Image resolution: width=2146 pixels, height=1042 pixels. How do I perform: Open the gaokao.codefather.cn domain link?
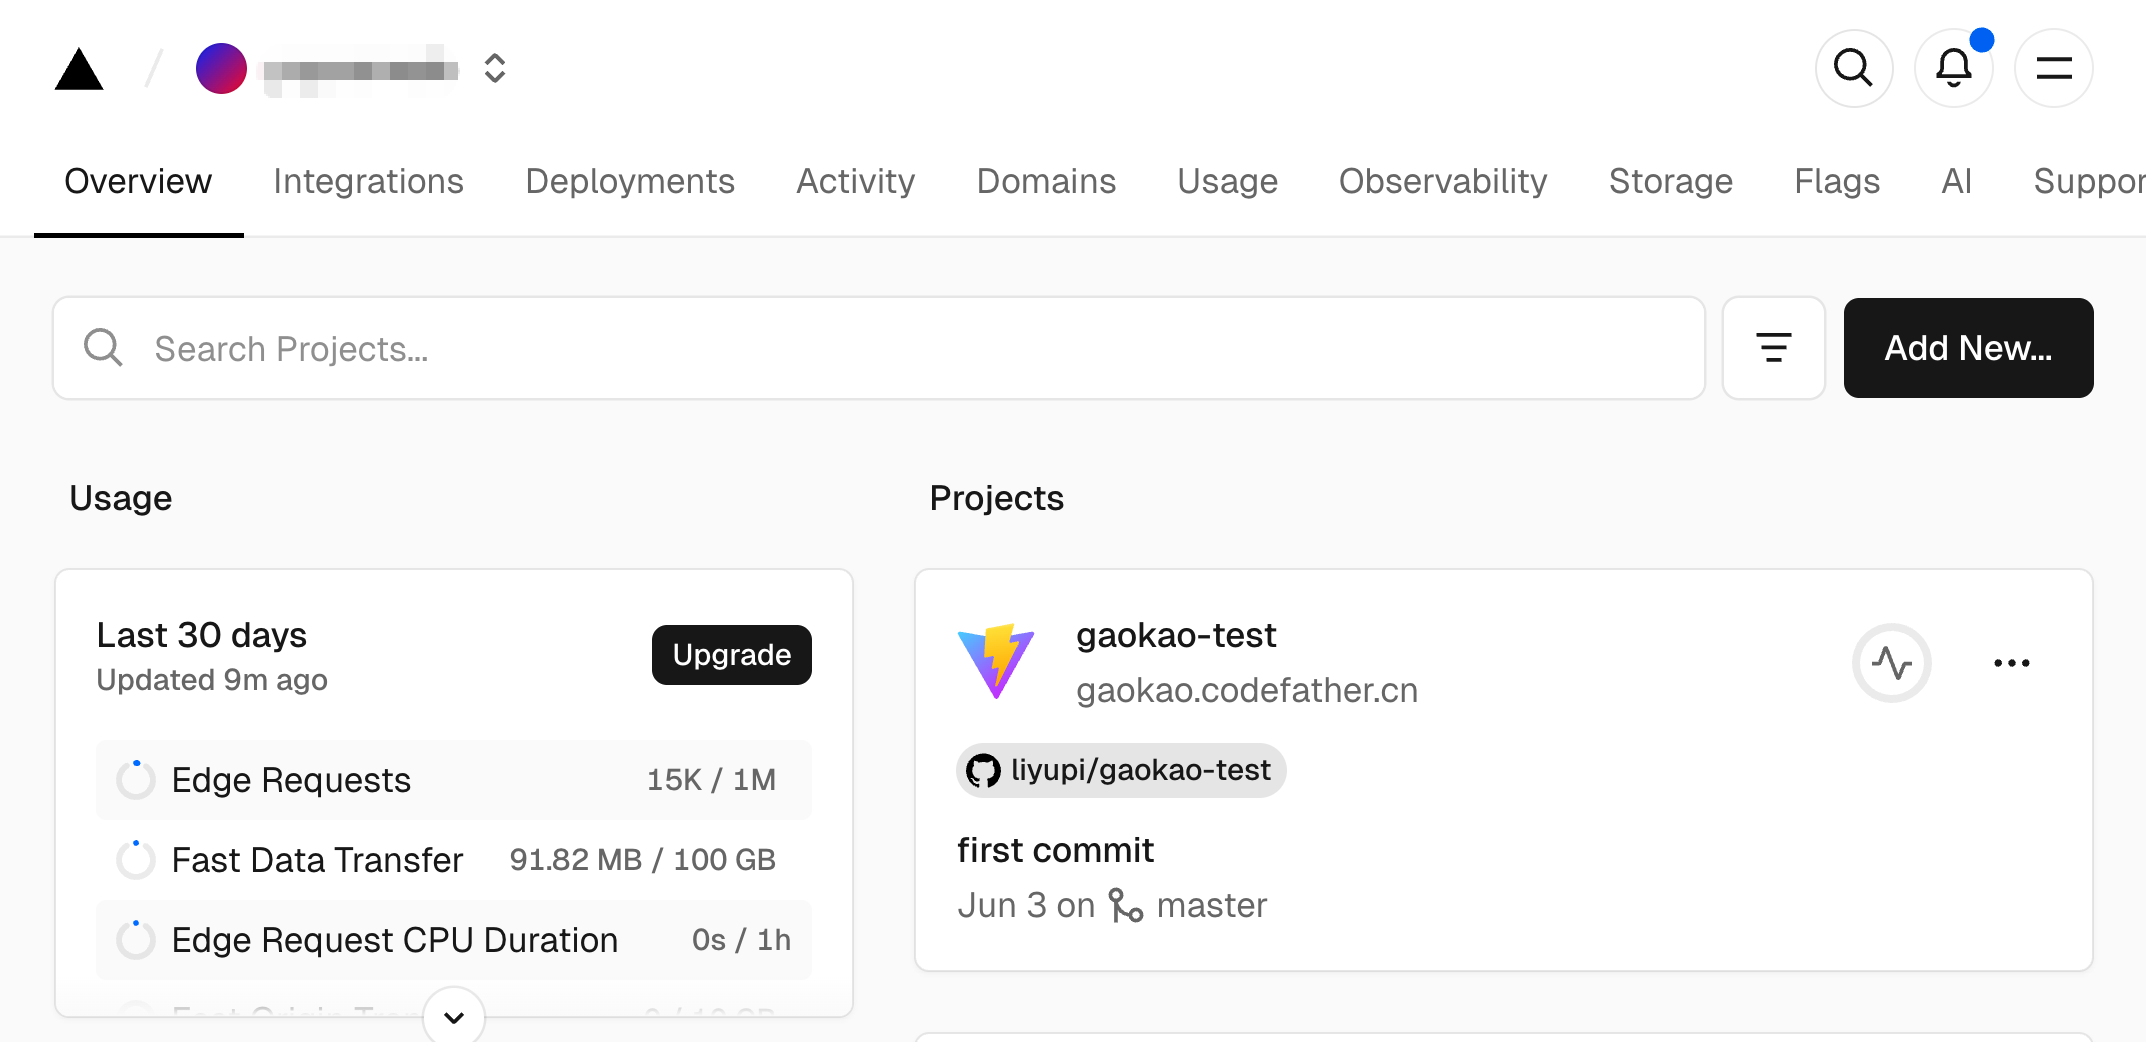point(1246,691)
